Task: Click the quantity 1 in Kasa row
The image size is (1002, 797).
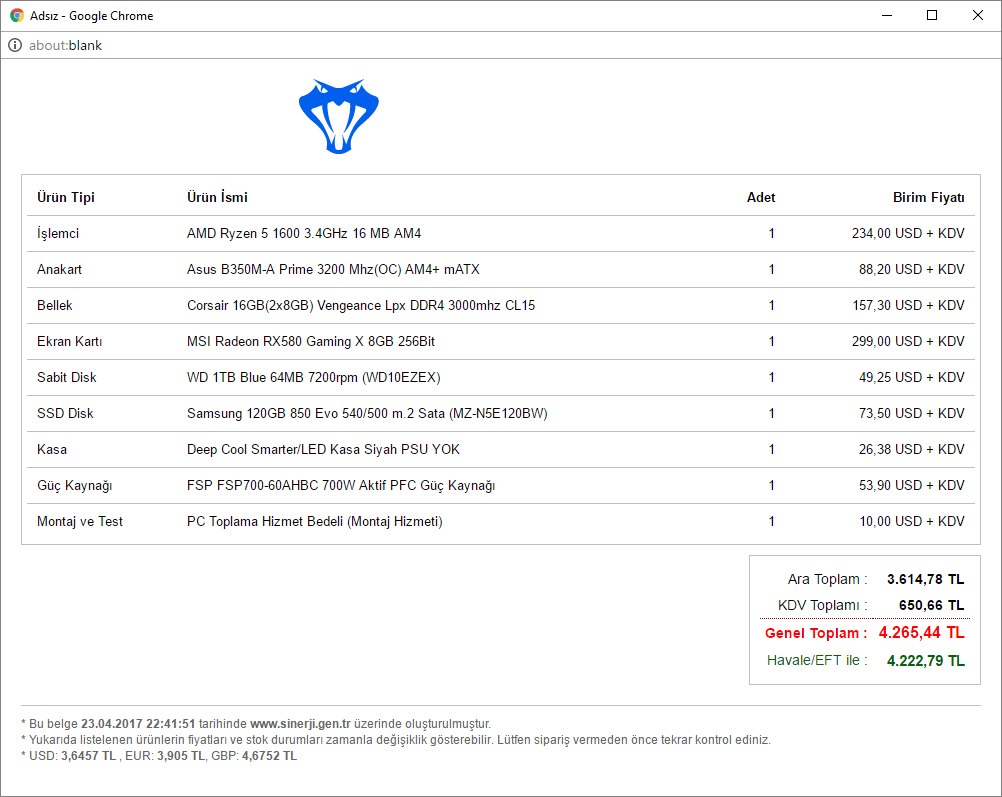Action: (x=771, y=449)
